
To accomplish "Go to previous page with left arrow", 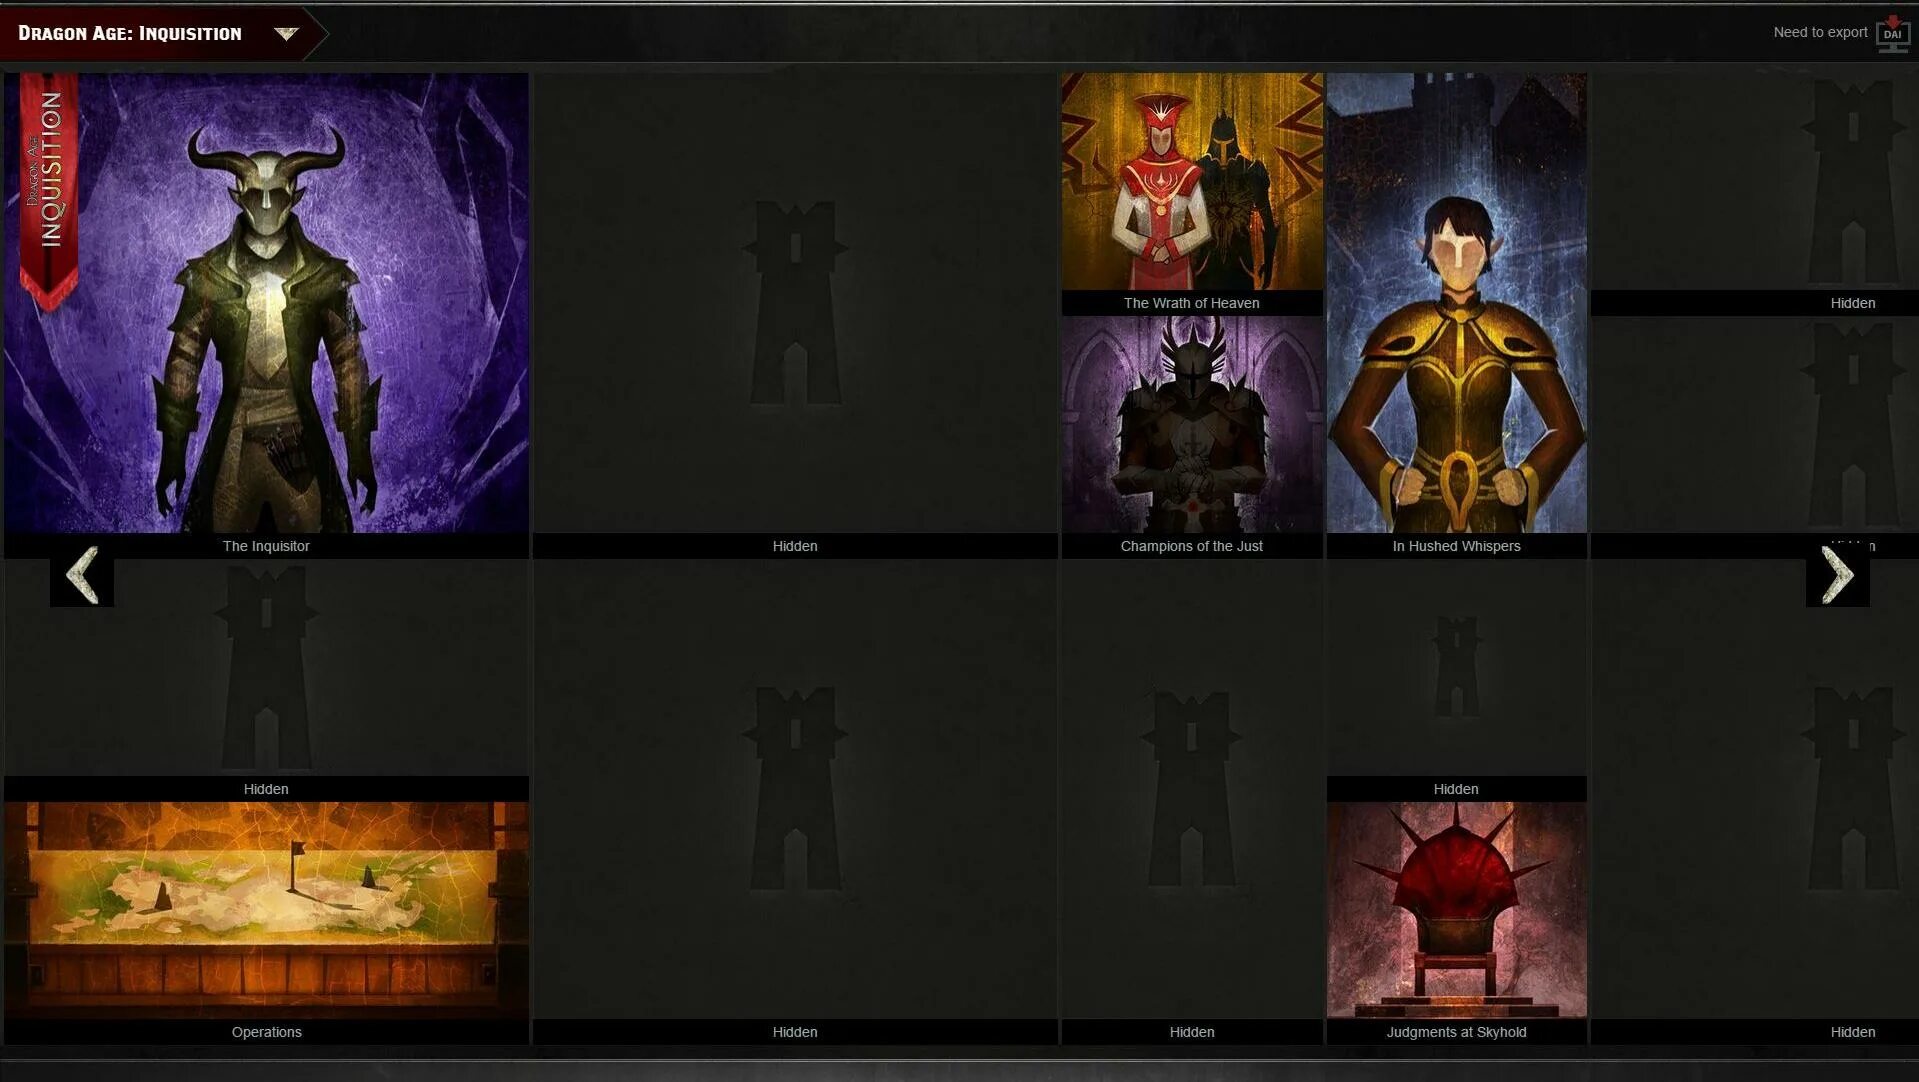I will (82, 575).
